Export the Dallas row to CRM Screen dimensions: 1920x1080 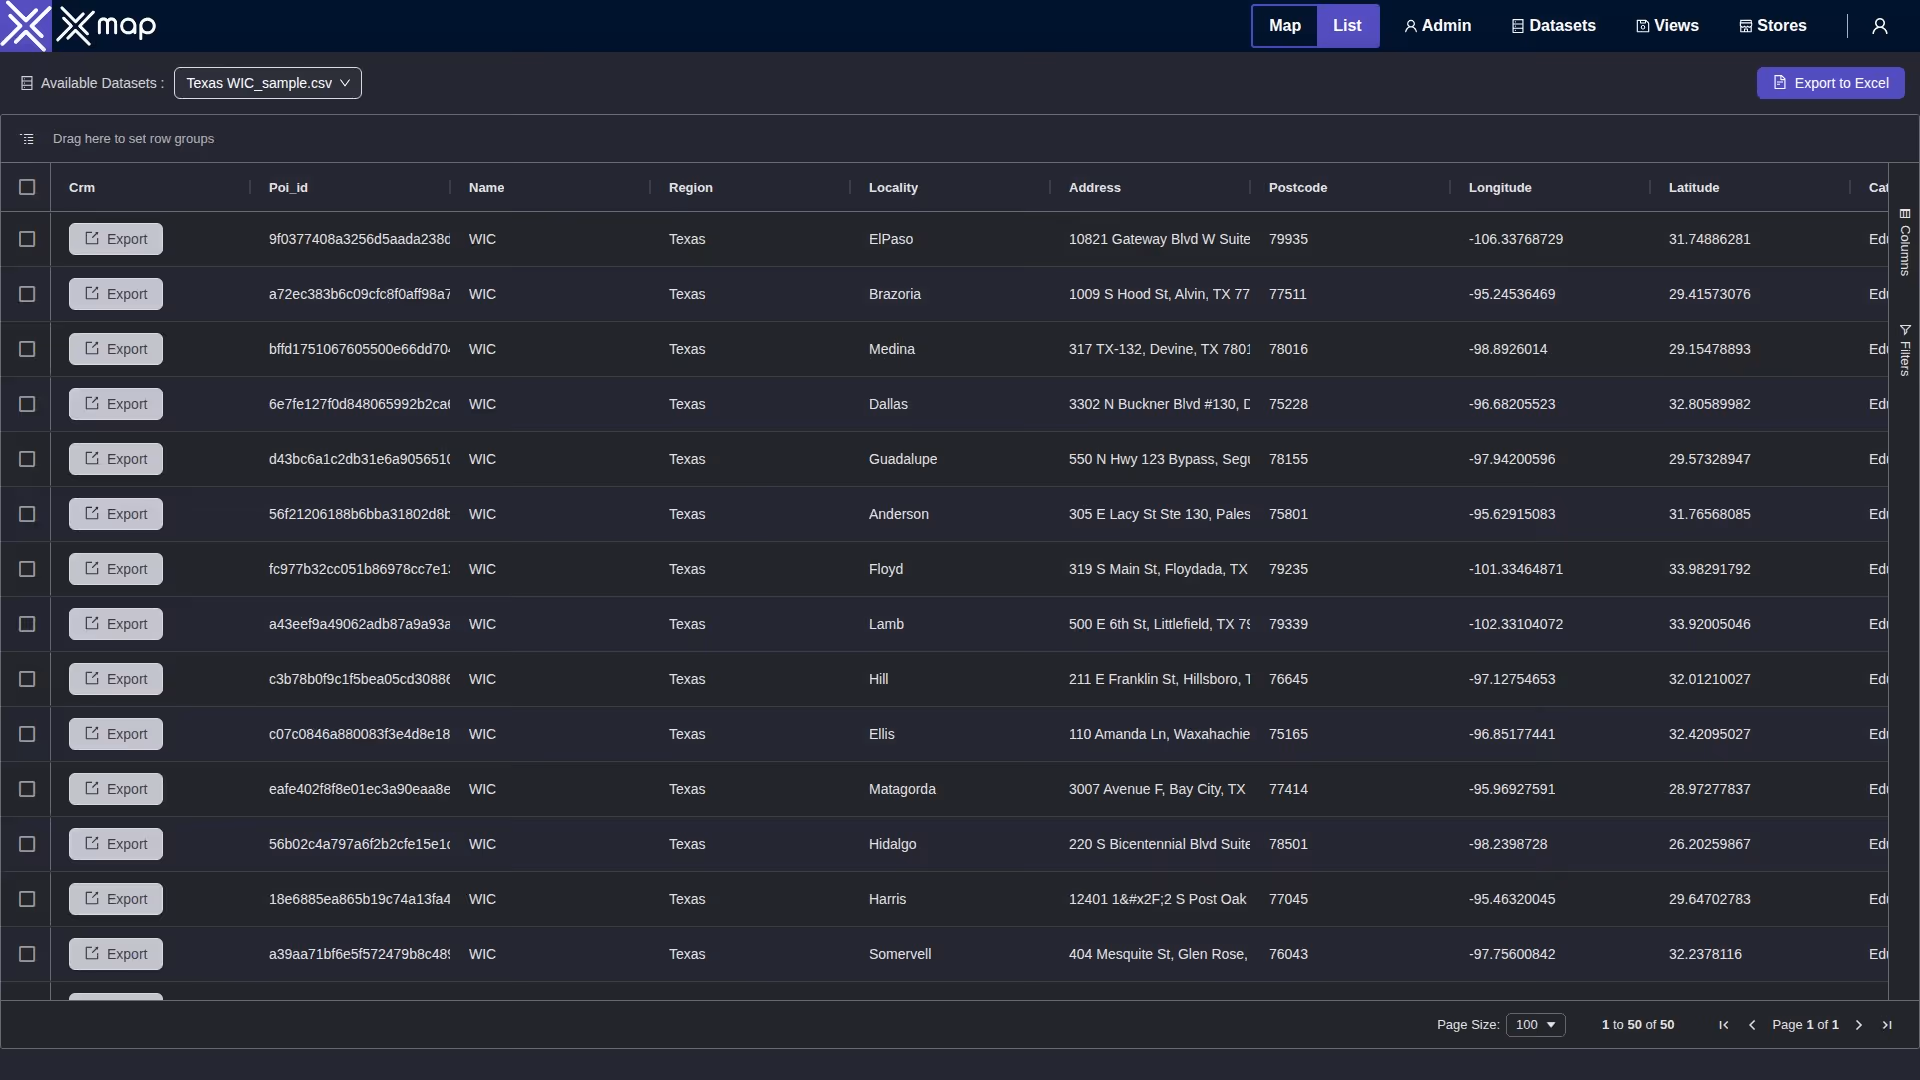tap(116, 404)
